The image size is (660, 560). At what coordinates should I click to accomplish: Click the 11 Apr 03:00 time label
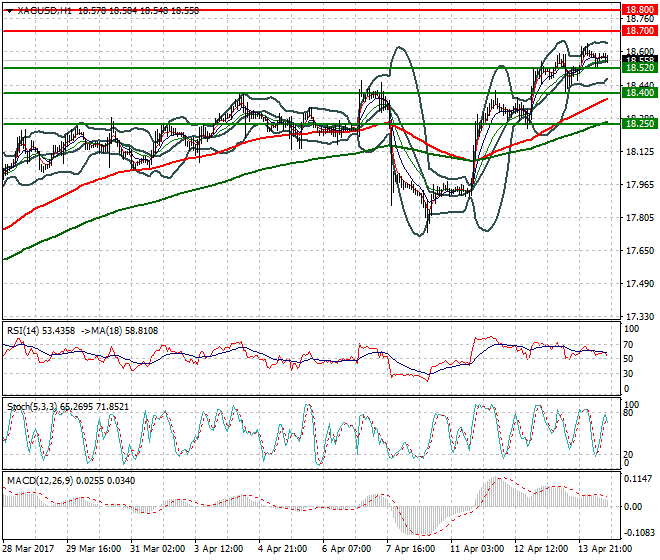(x=477, y=549)
